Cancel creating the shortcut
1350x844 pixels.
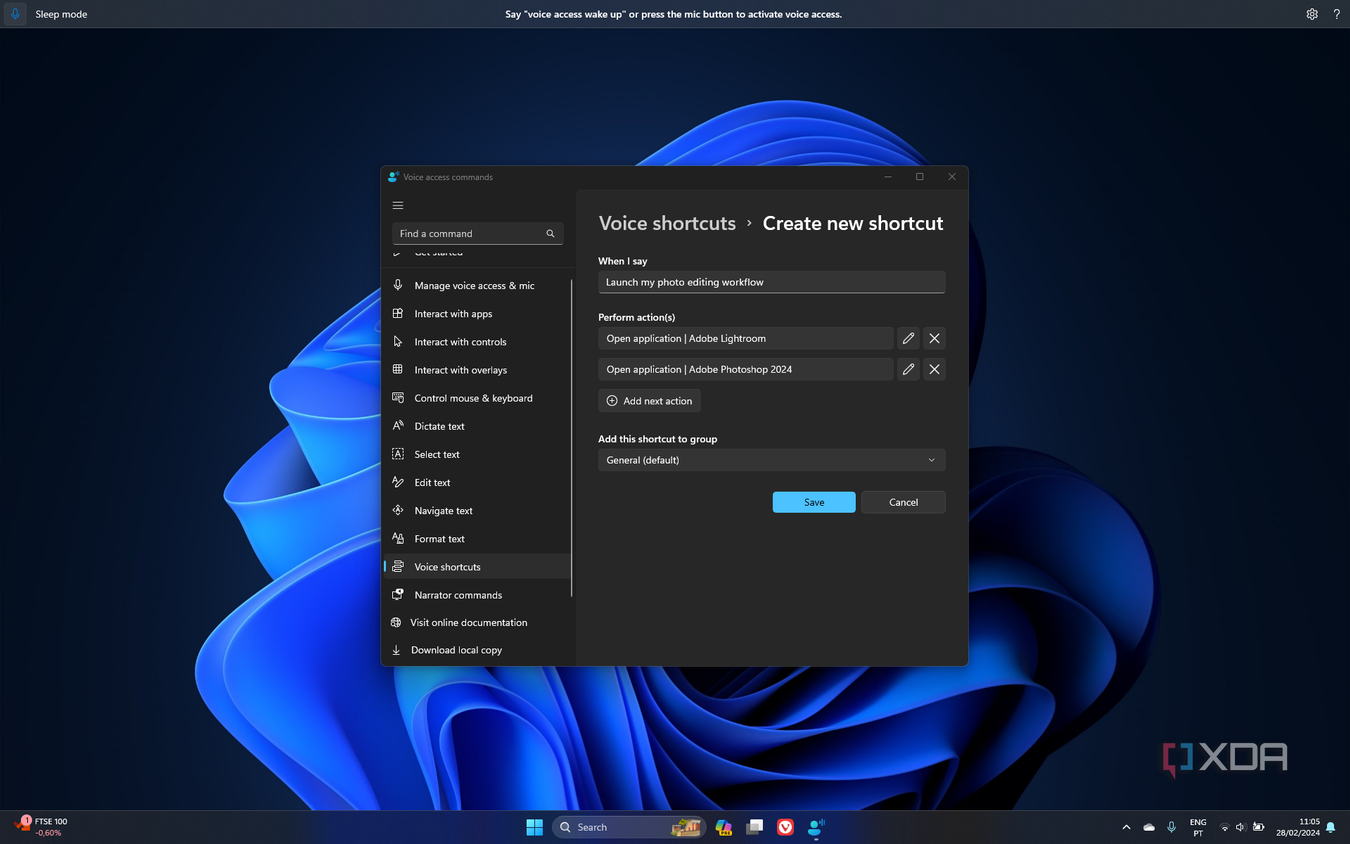click(903, 502)
